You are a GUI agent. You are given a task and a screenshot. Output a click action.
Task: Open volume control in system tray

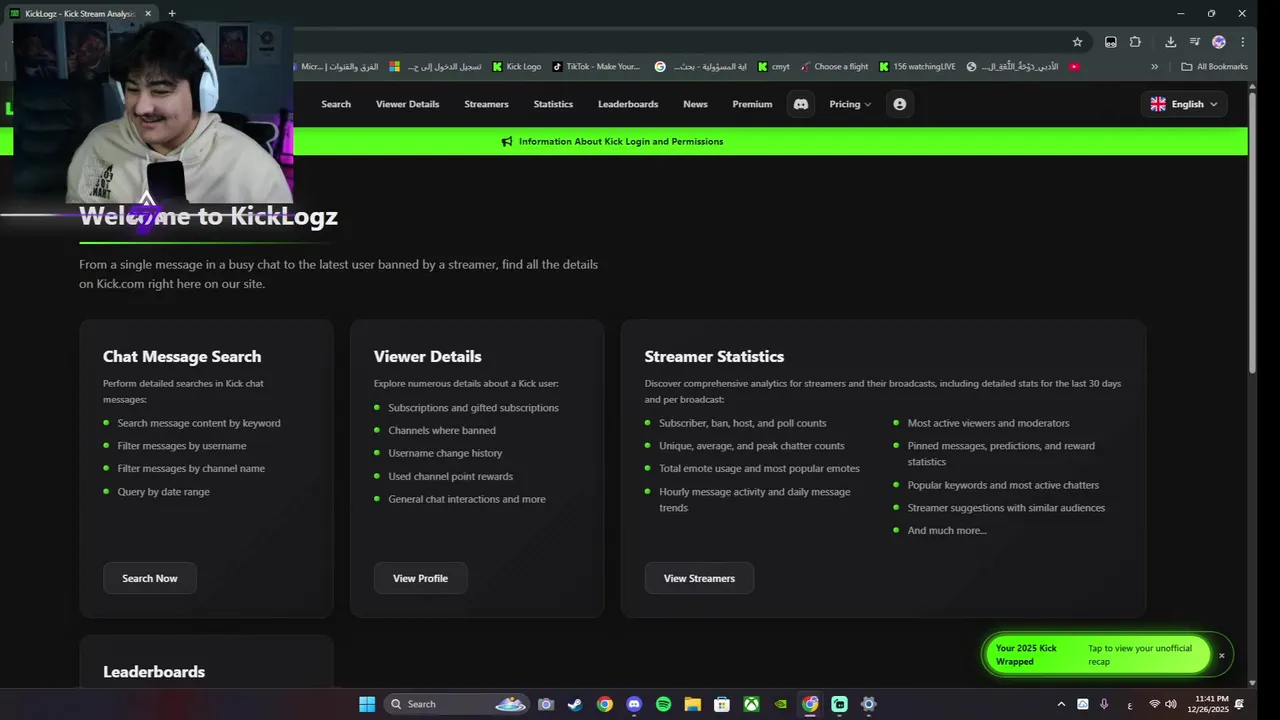(x=1171, y=704)
